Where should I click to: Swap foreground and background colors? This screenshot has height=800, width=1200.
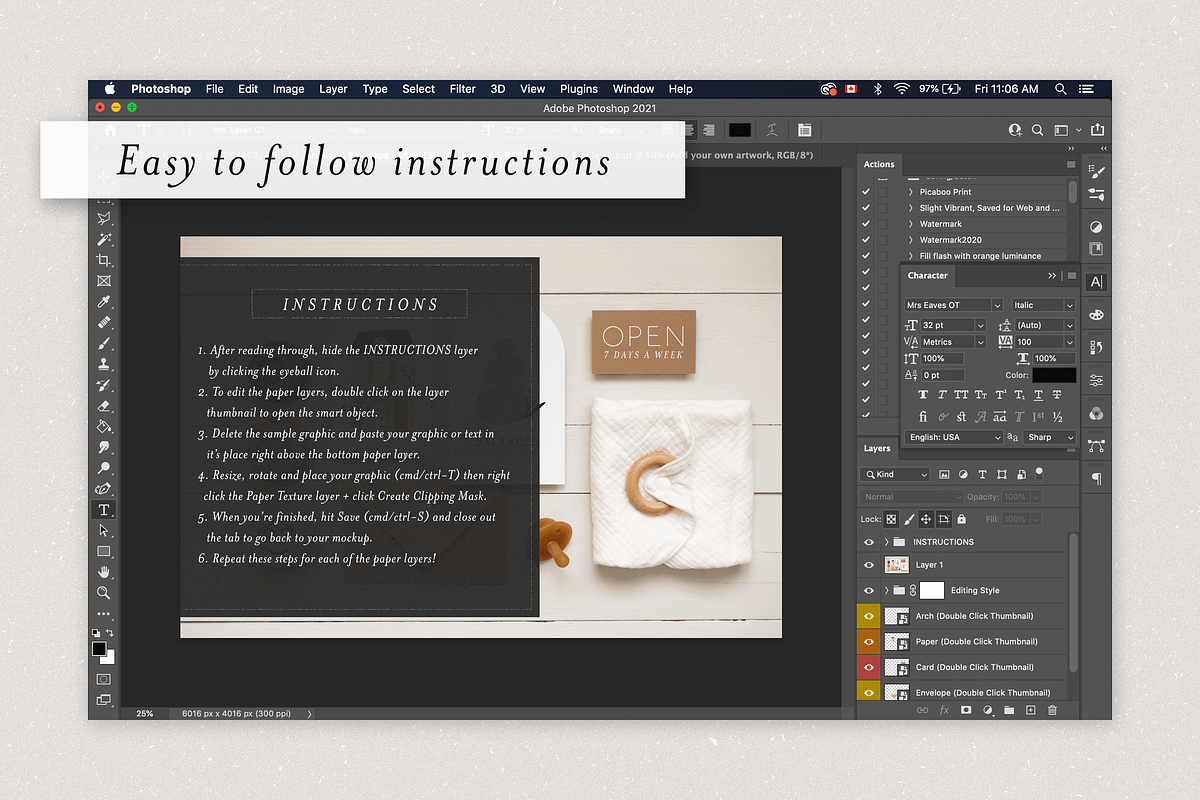pyautogui.click(x=110, y=633)
